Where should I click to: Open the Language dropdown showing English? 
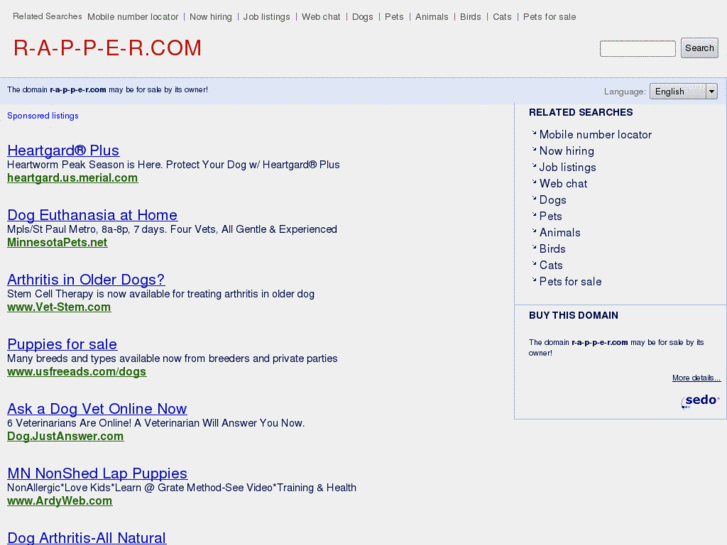click(x=683, y=91)
